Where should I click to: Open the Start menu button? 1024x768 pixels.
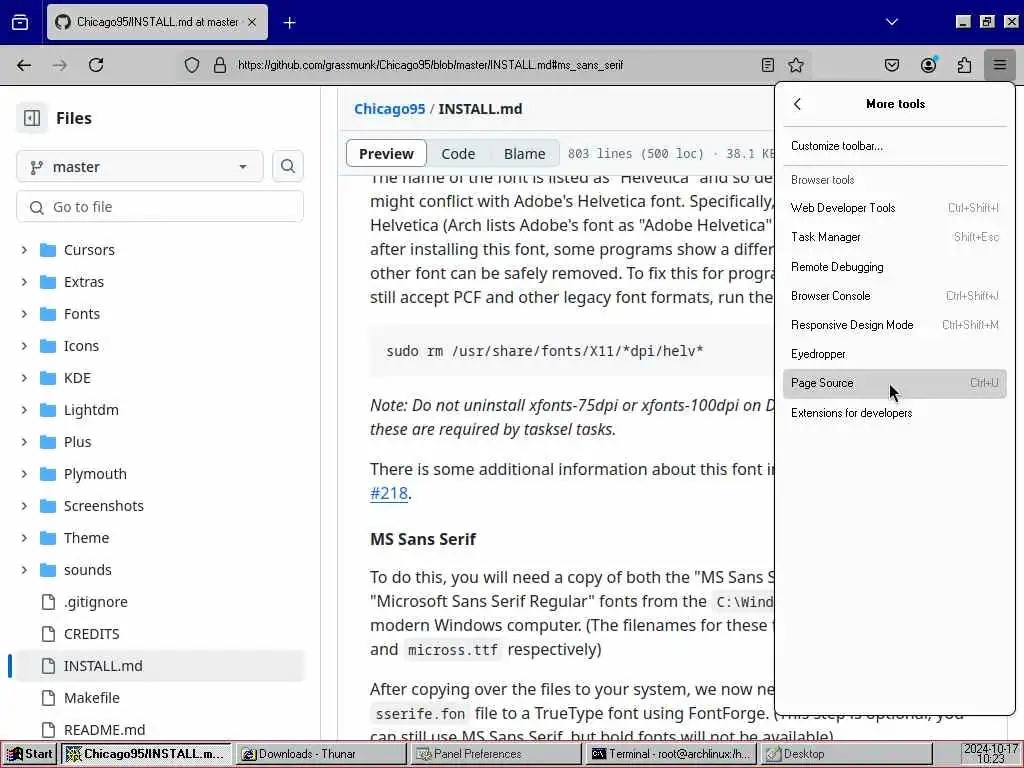click(x=30, y=754)
